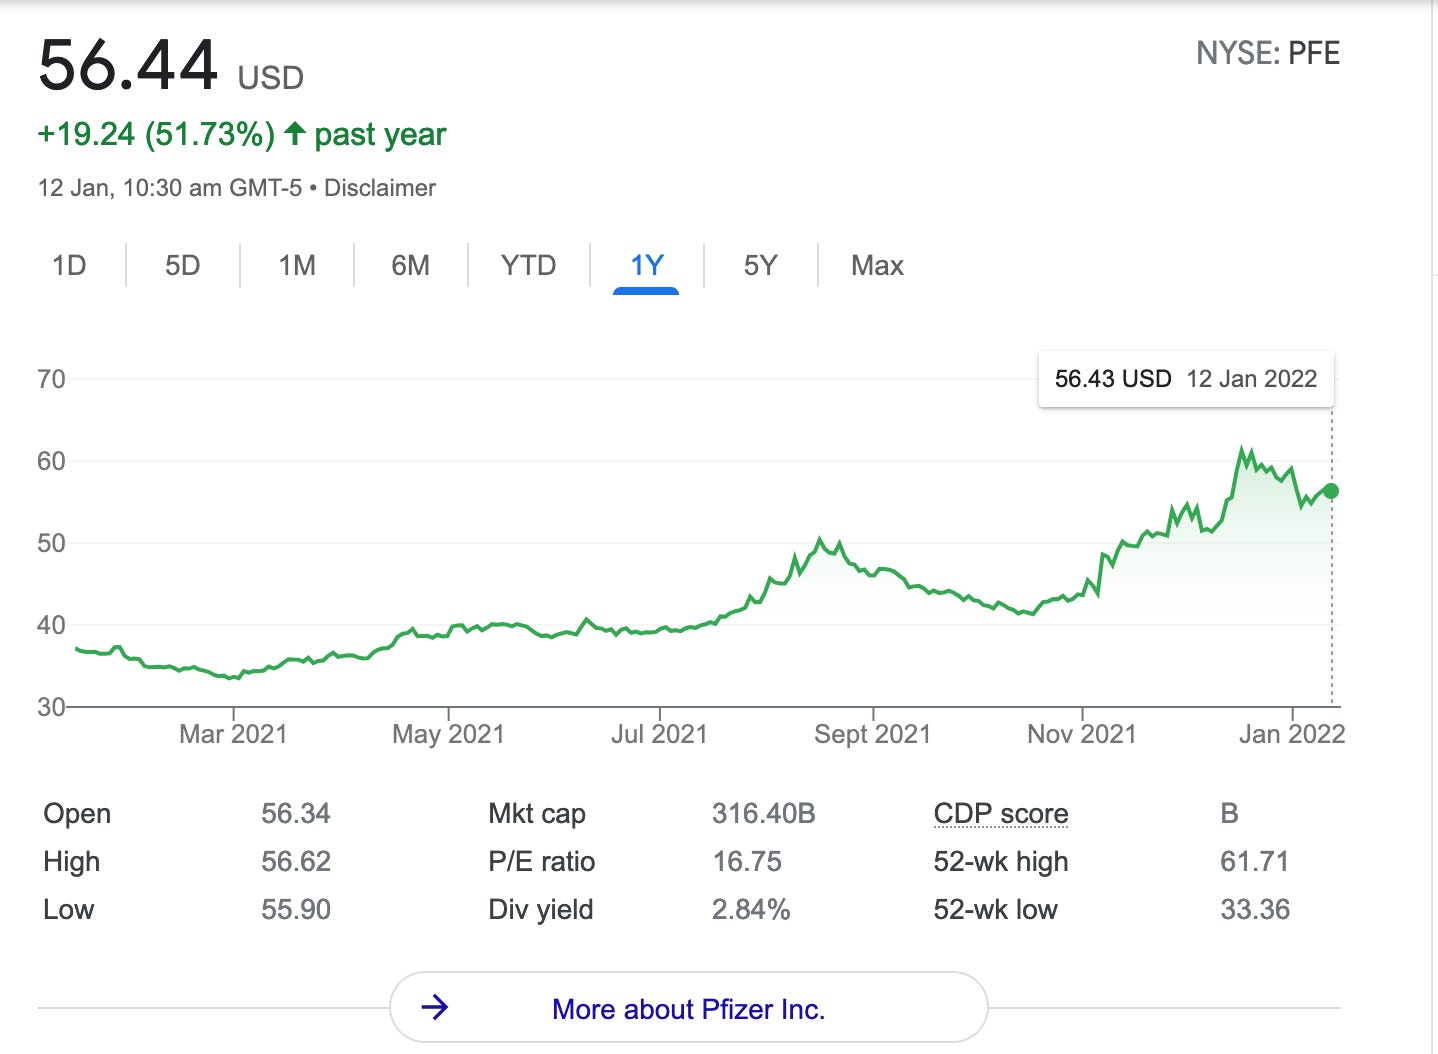Open More about Pfizer Inc. link
The image size is (1438, 1054).
688,1009
